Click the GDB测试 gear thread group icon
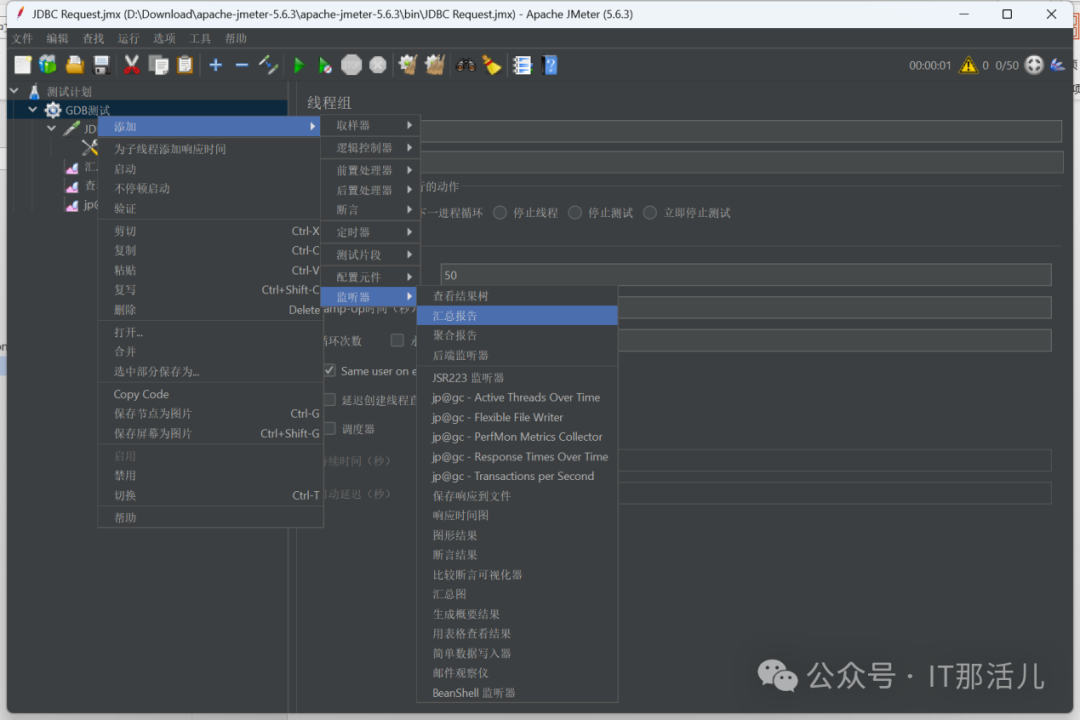 point(52,110)
